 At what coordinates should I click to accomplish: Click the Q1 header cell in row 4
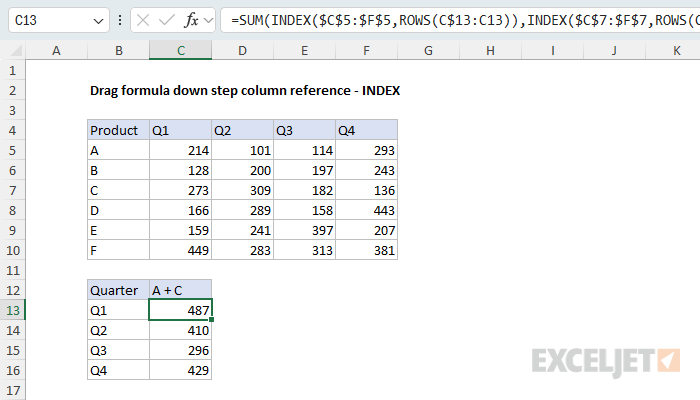pyautogui.click(x=180, y=130)
